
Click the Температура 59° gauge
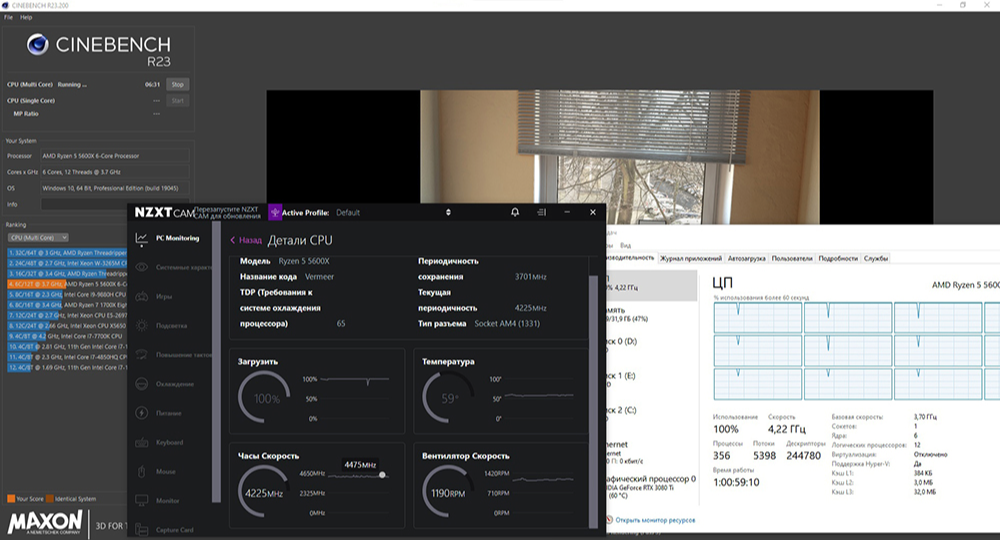coord(448,398)
